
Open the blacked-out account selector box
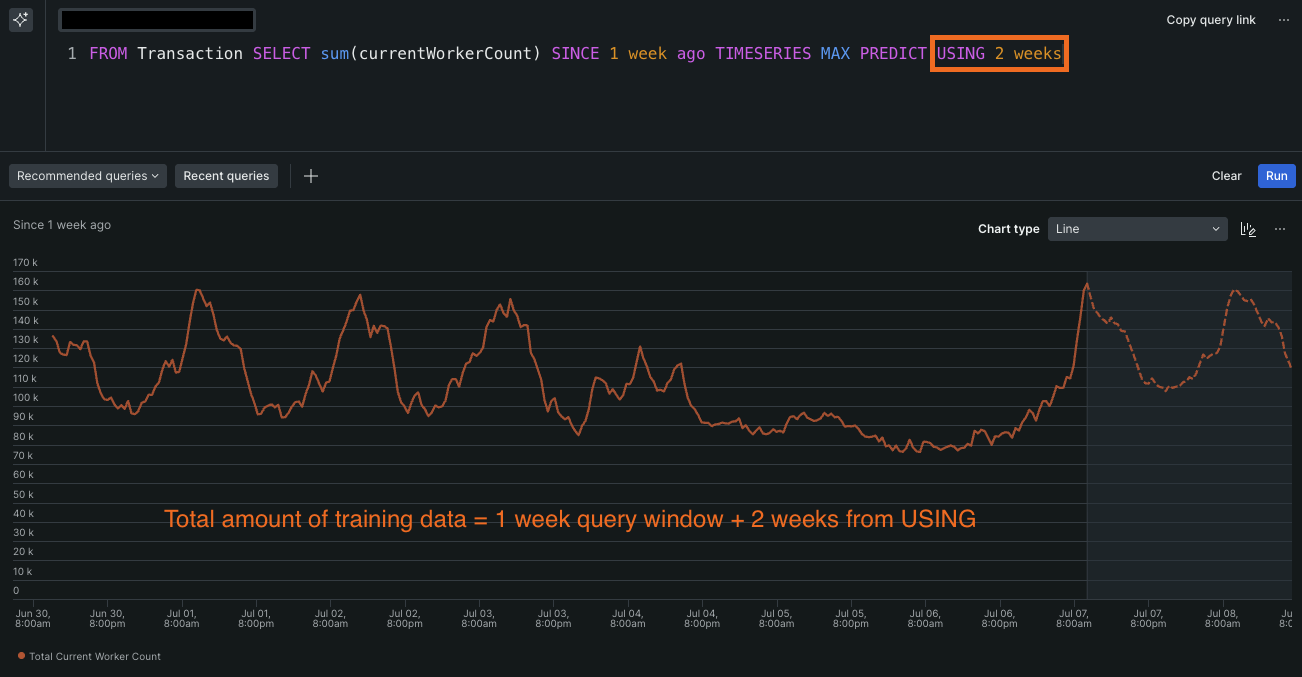(x=156, y=20)
